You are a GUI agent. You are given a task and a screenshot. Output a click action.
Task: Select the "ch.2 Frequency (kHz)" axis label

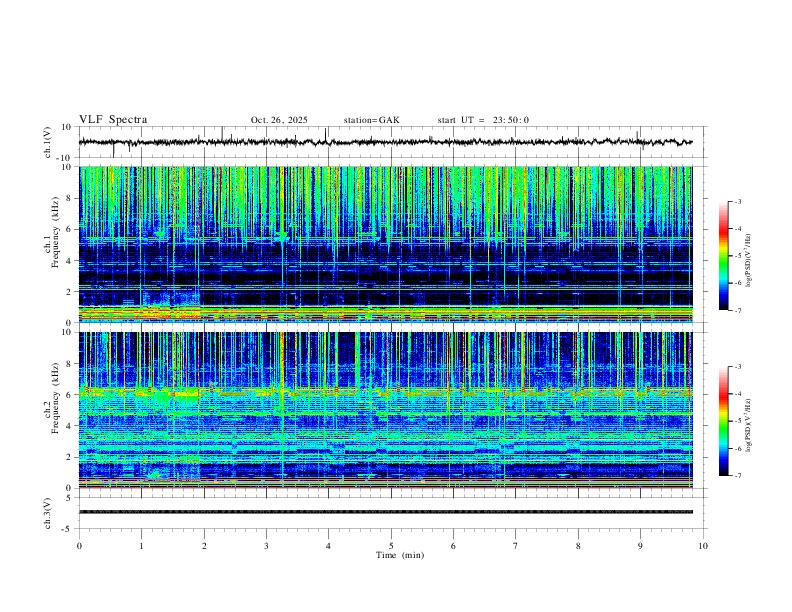[x=51, y=400]
